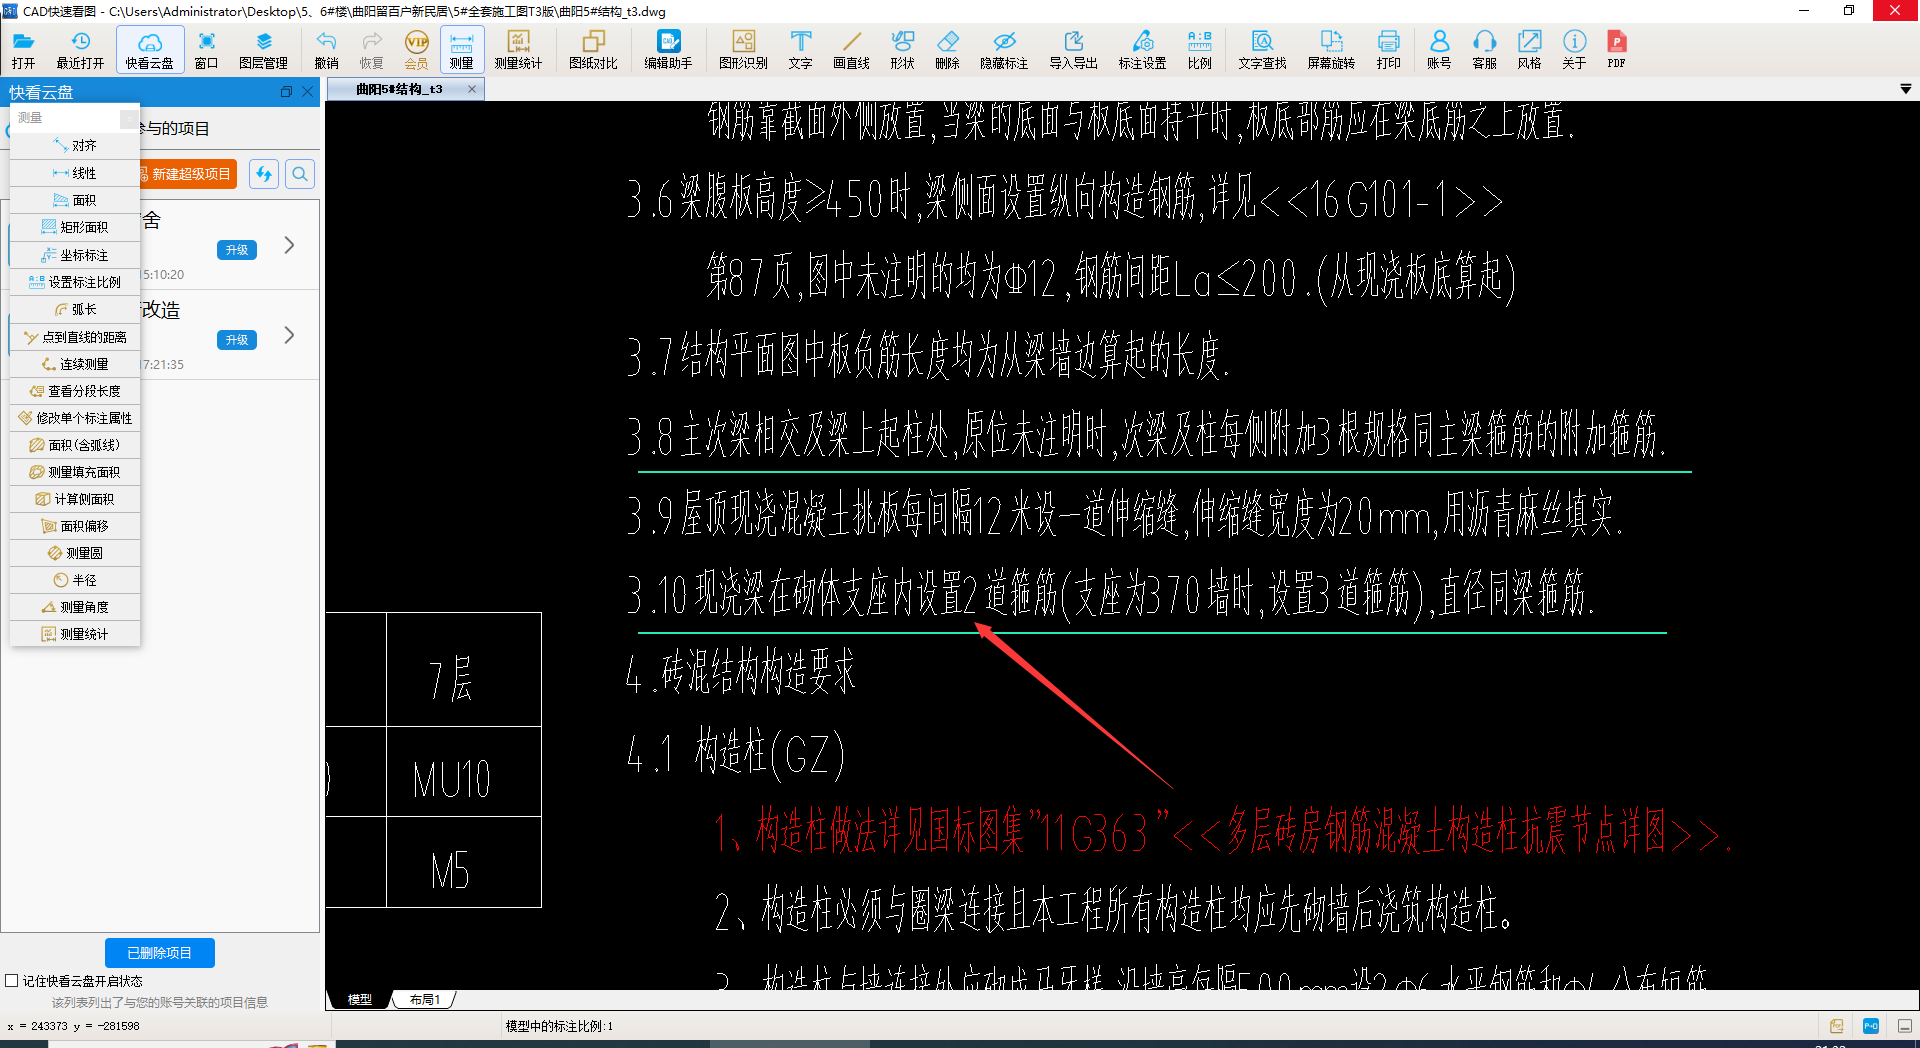Screen dimensions: 1920x1048
Task: Open the 形状 shapes tool
Action: tap(902, 49)
